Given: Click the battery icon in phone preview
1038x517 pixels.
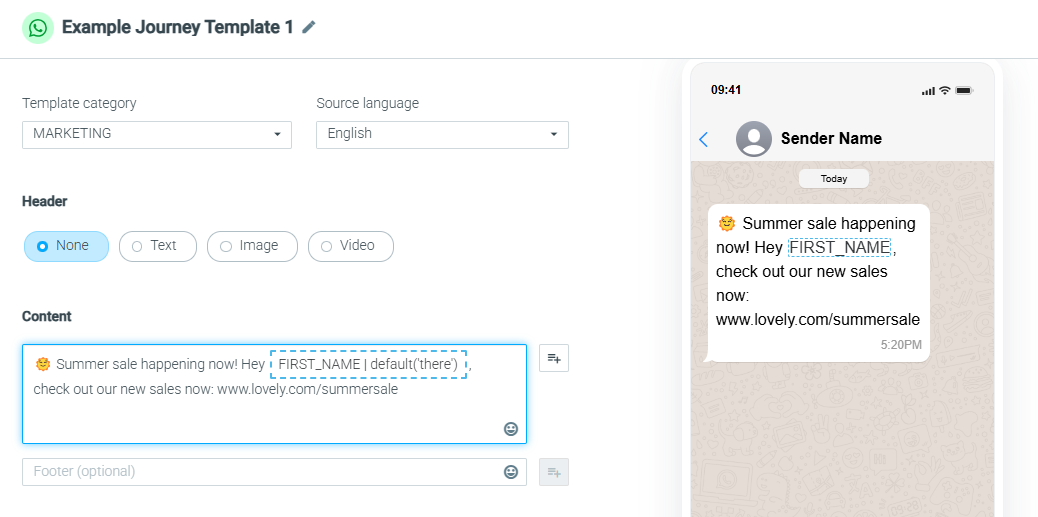Looking at the screenshot, I should pyautogui.click(x=964, y=90).
